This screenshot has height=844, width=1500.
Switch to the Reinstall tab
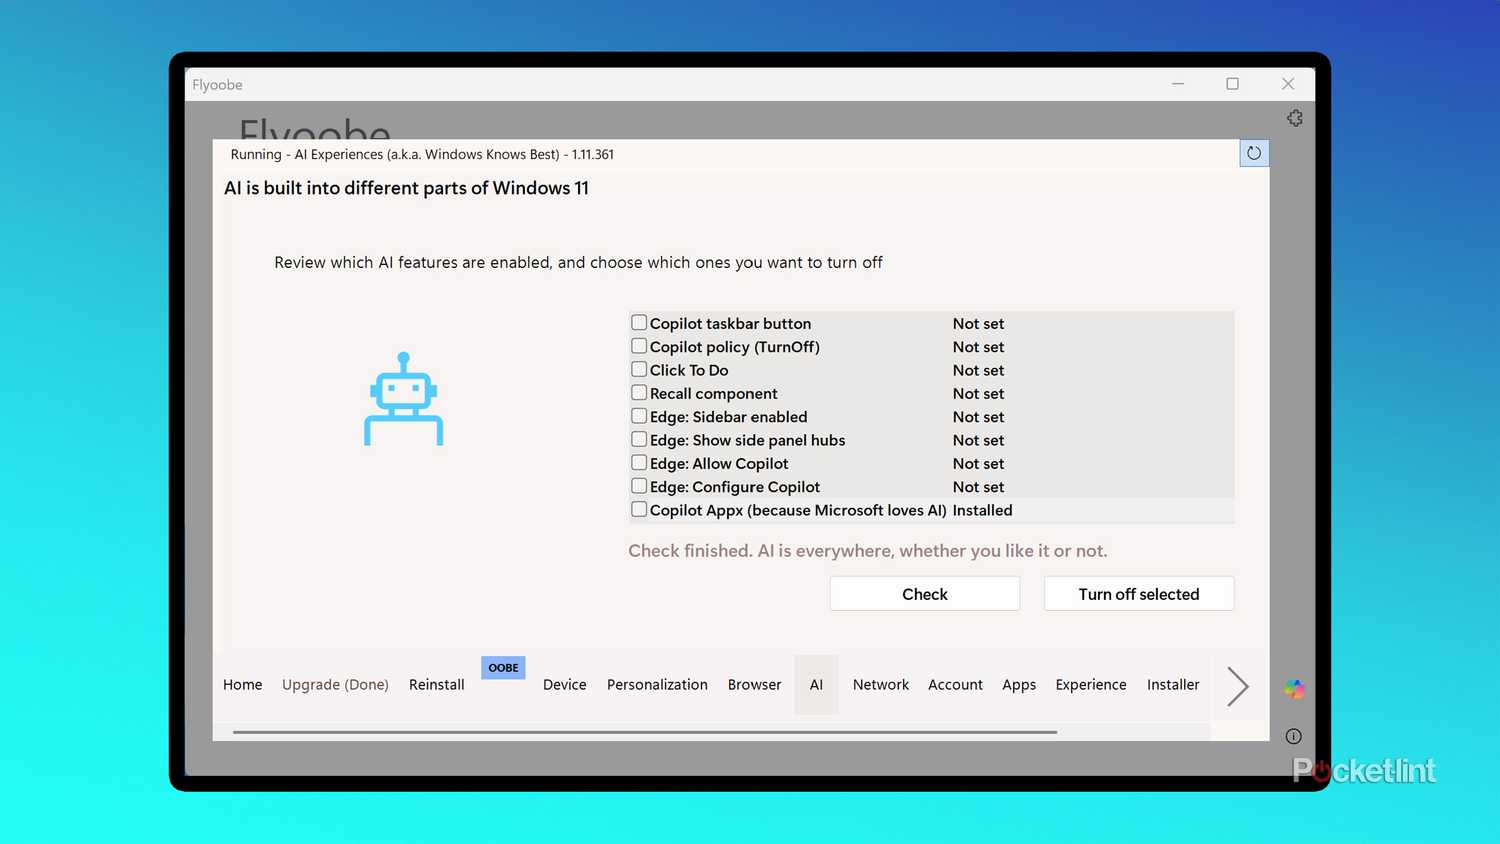pyautogui.click(x=437, y=685)
